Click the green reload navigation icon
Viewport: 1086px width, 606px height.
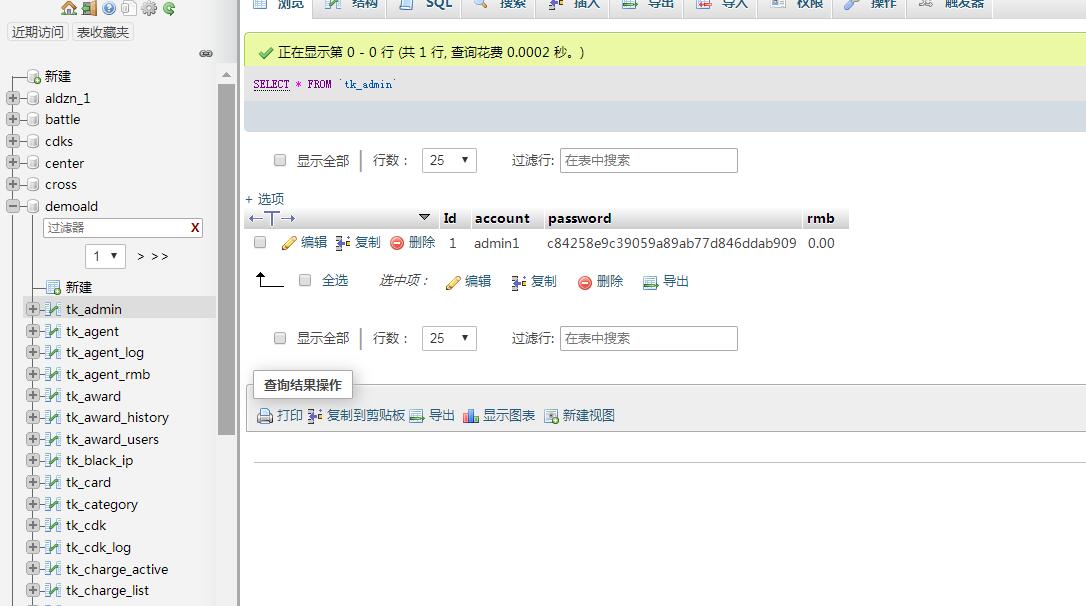coord(169,8)
